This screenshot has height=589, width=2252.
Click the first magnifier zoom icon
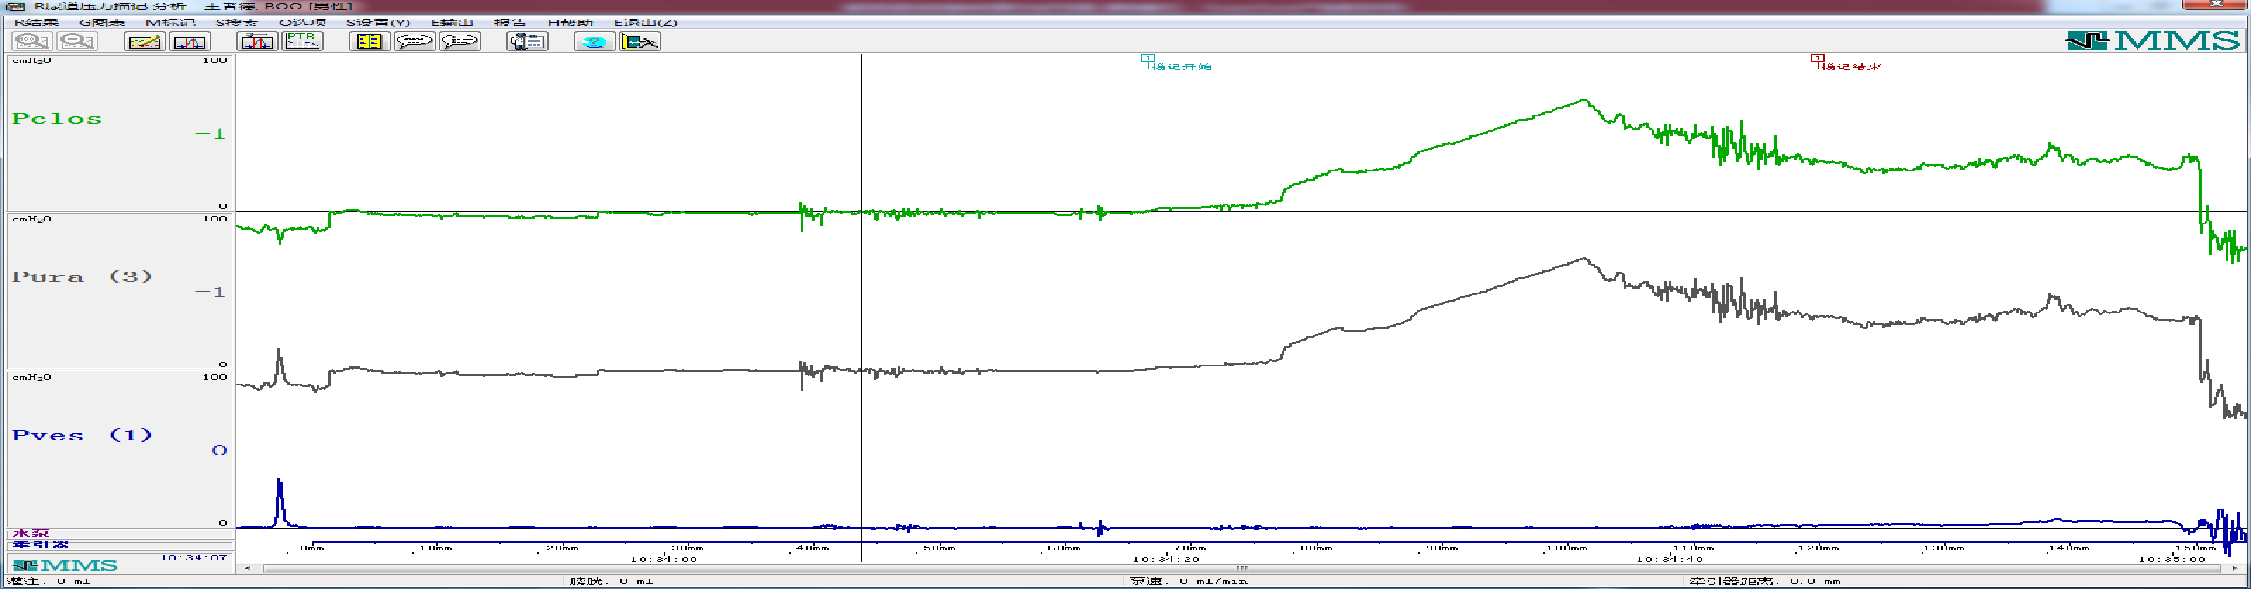click(31, 41)
